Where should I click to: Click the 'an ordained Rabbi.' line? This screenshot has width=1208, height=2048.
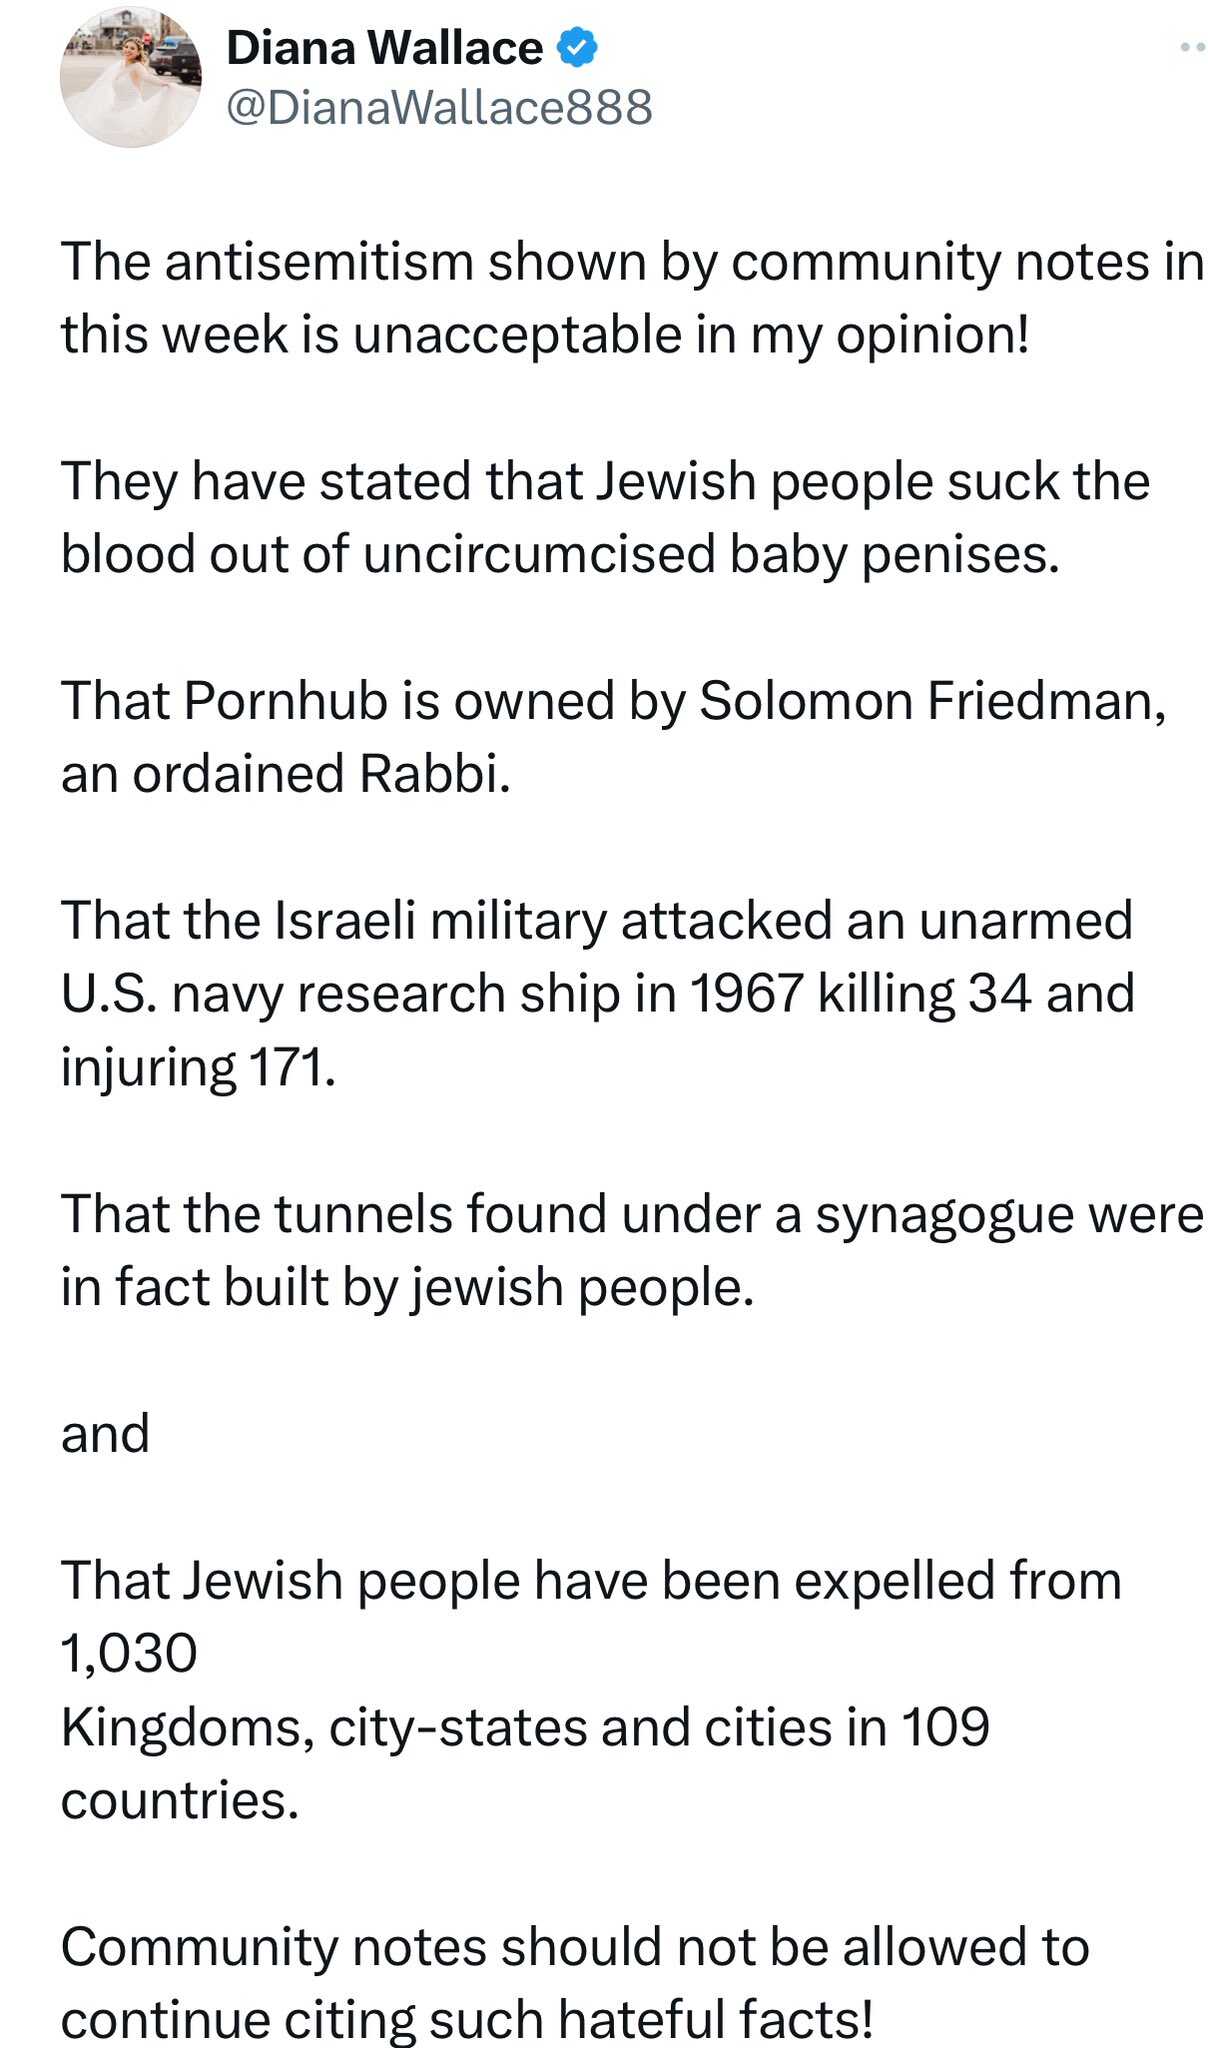point(286,774)
